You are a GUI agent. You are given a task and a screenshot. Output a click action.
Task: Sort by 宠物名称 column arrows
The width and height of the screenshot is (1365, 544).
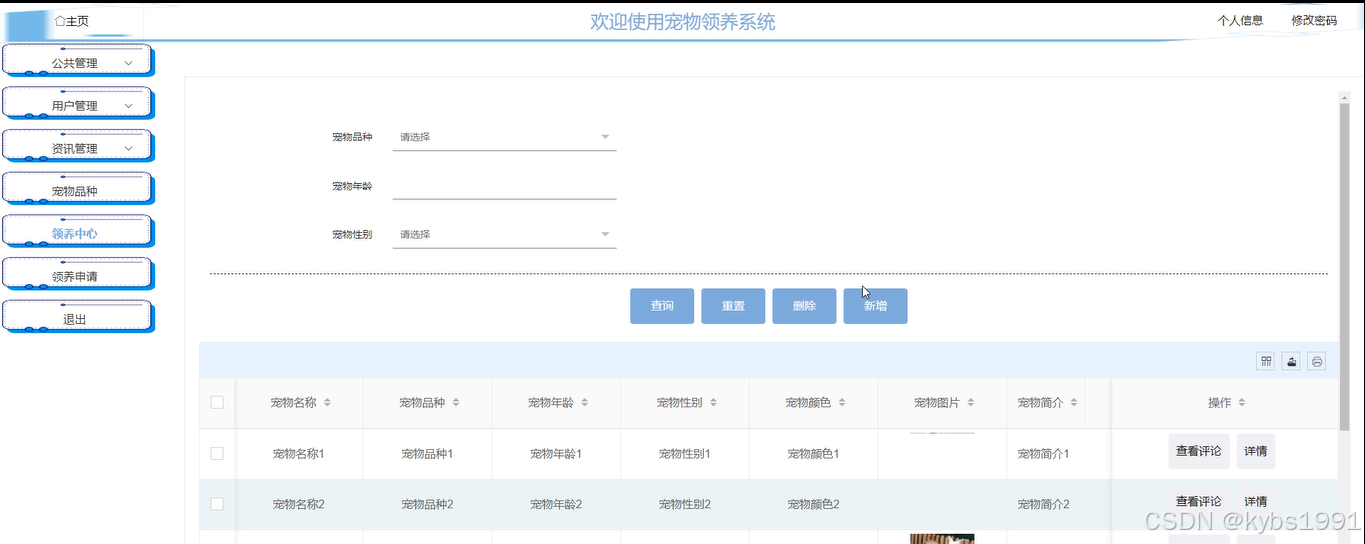tap(327, 403)
